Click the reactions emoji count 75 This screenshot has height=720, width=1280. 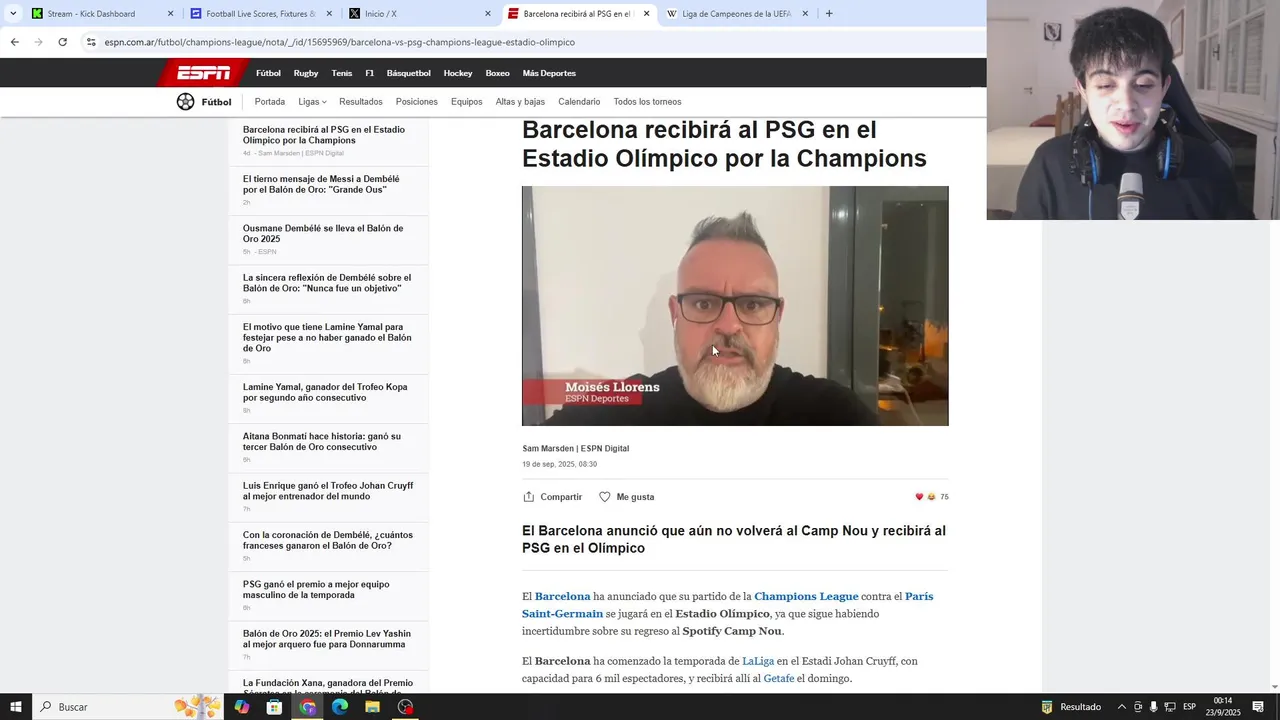[x=932, y=497]
